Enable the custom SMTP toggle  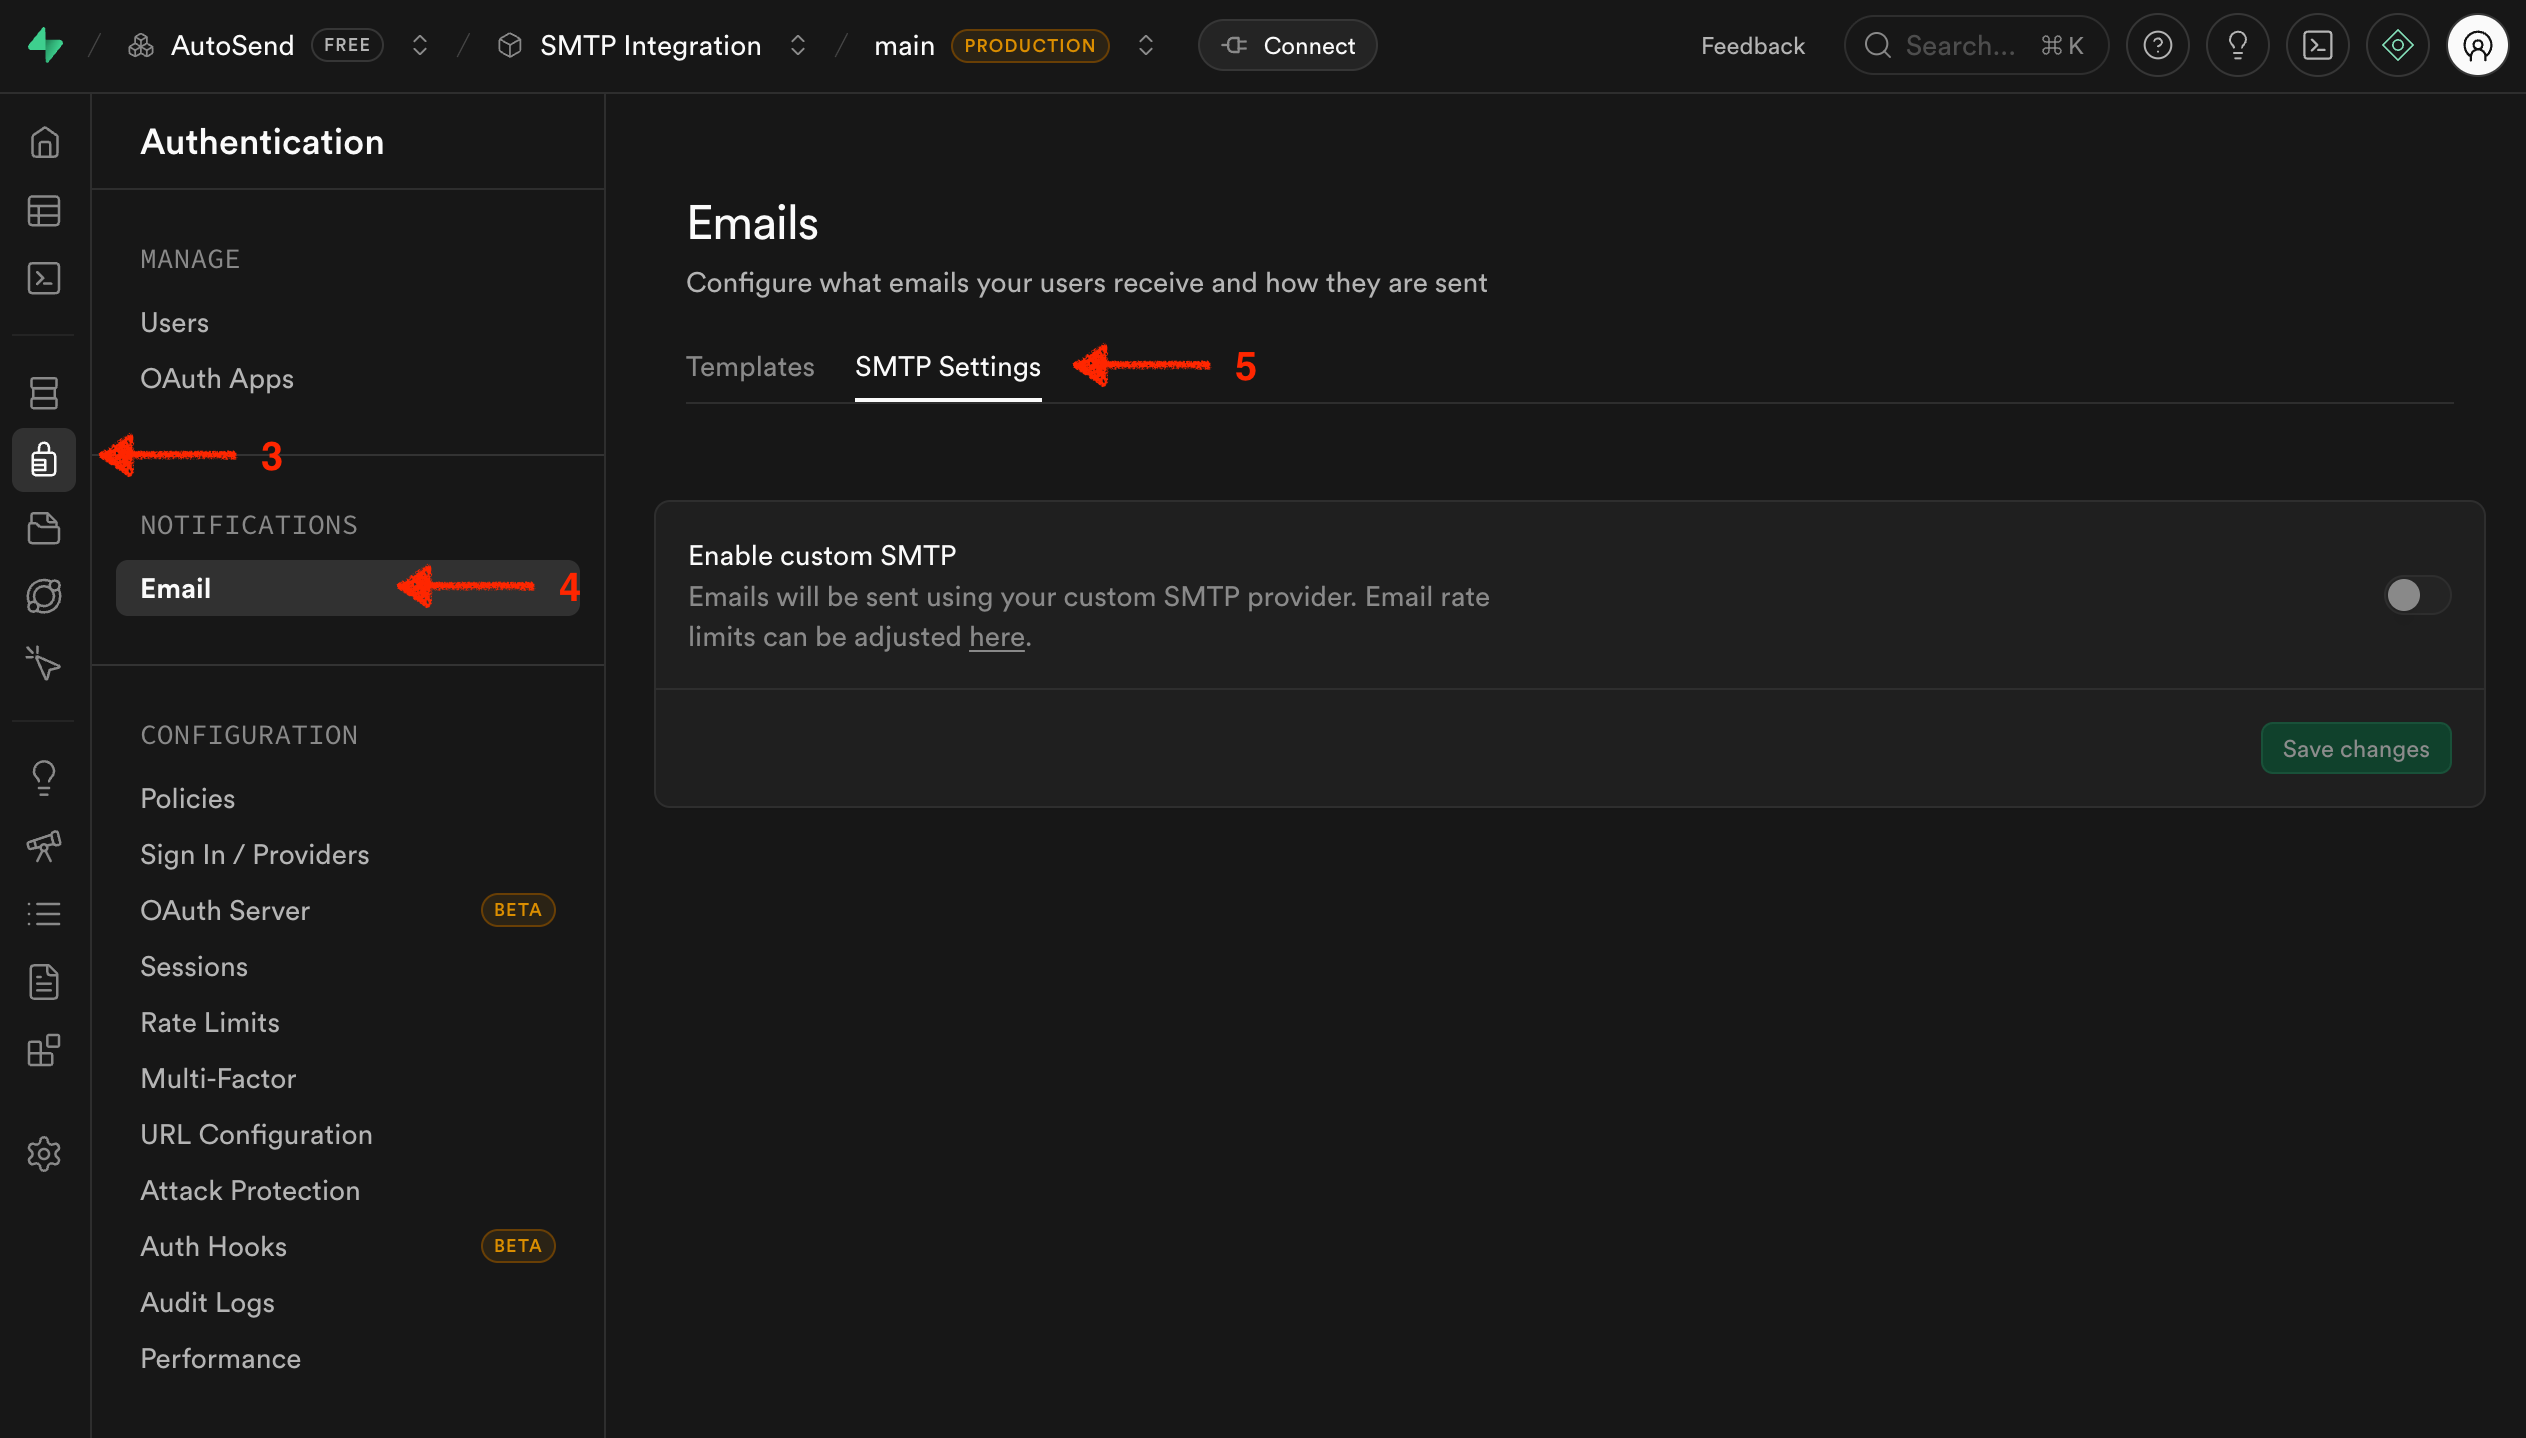coord(2416,596)
